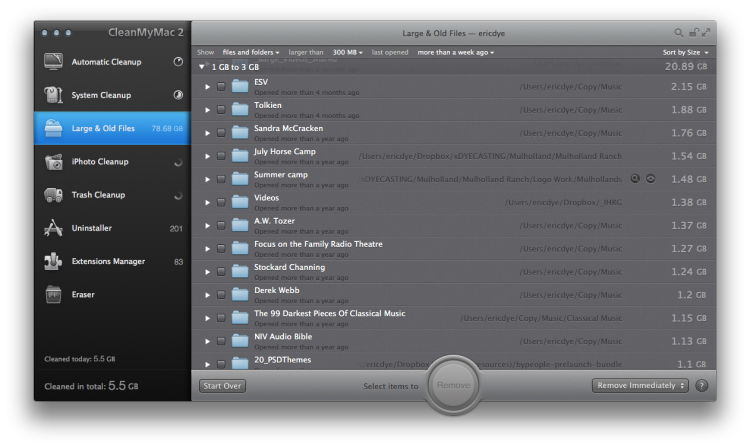Click Cleaned in total 5.5 GB text
750x448 pixels.
[x=91, y=386]
